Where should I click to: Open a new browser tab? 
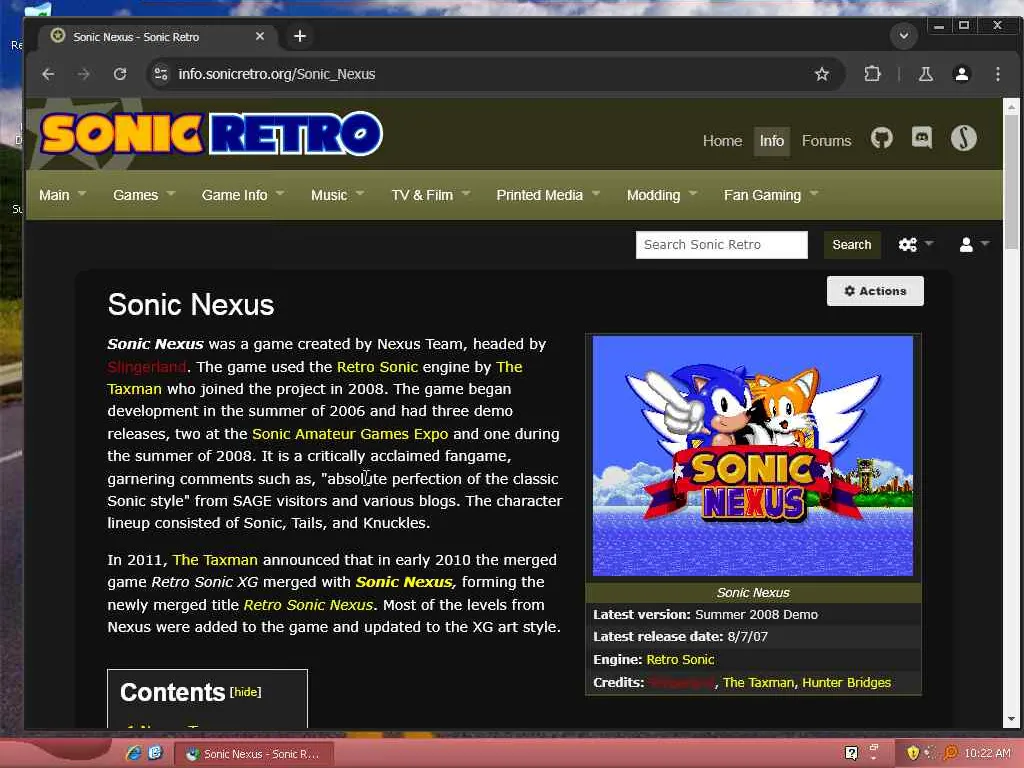point(300,36)
